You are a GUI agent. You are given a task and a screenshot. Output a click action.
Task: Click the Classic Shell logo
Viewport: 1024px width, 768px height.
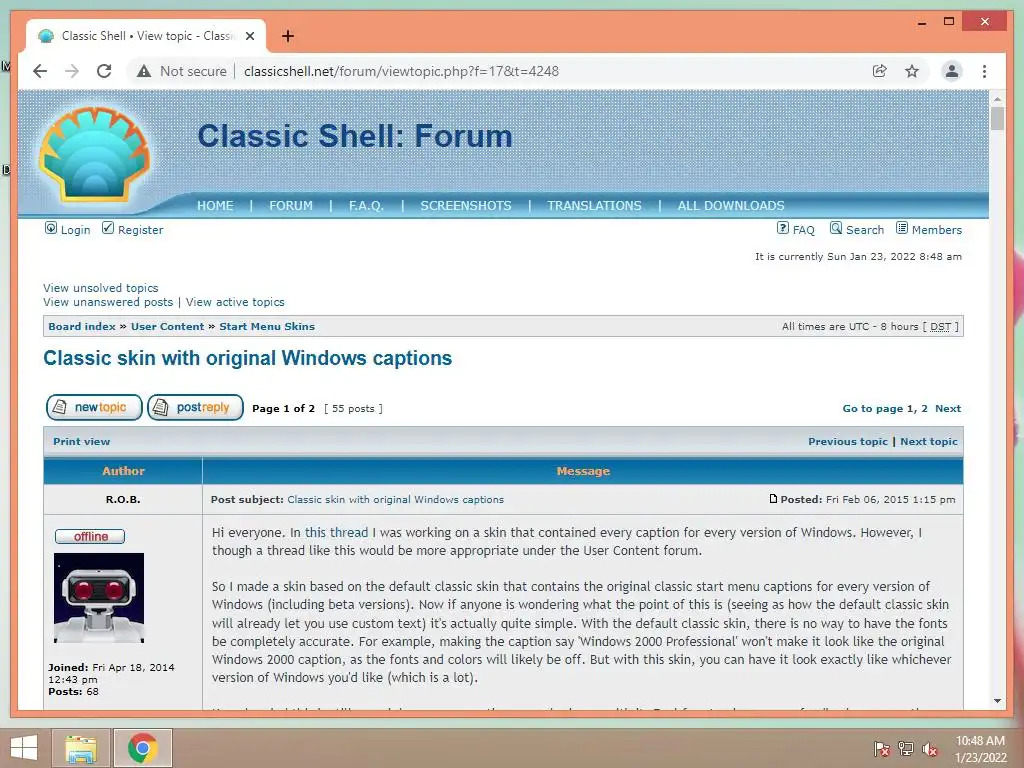pyautogui.click(x=95, y=155)
